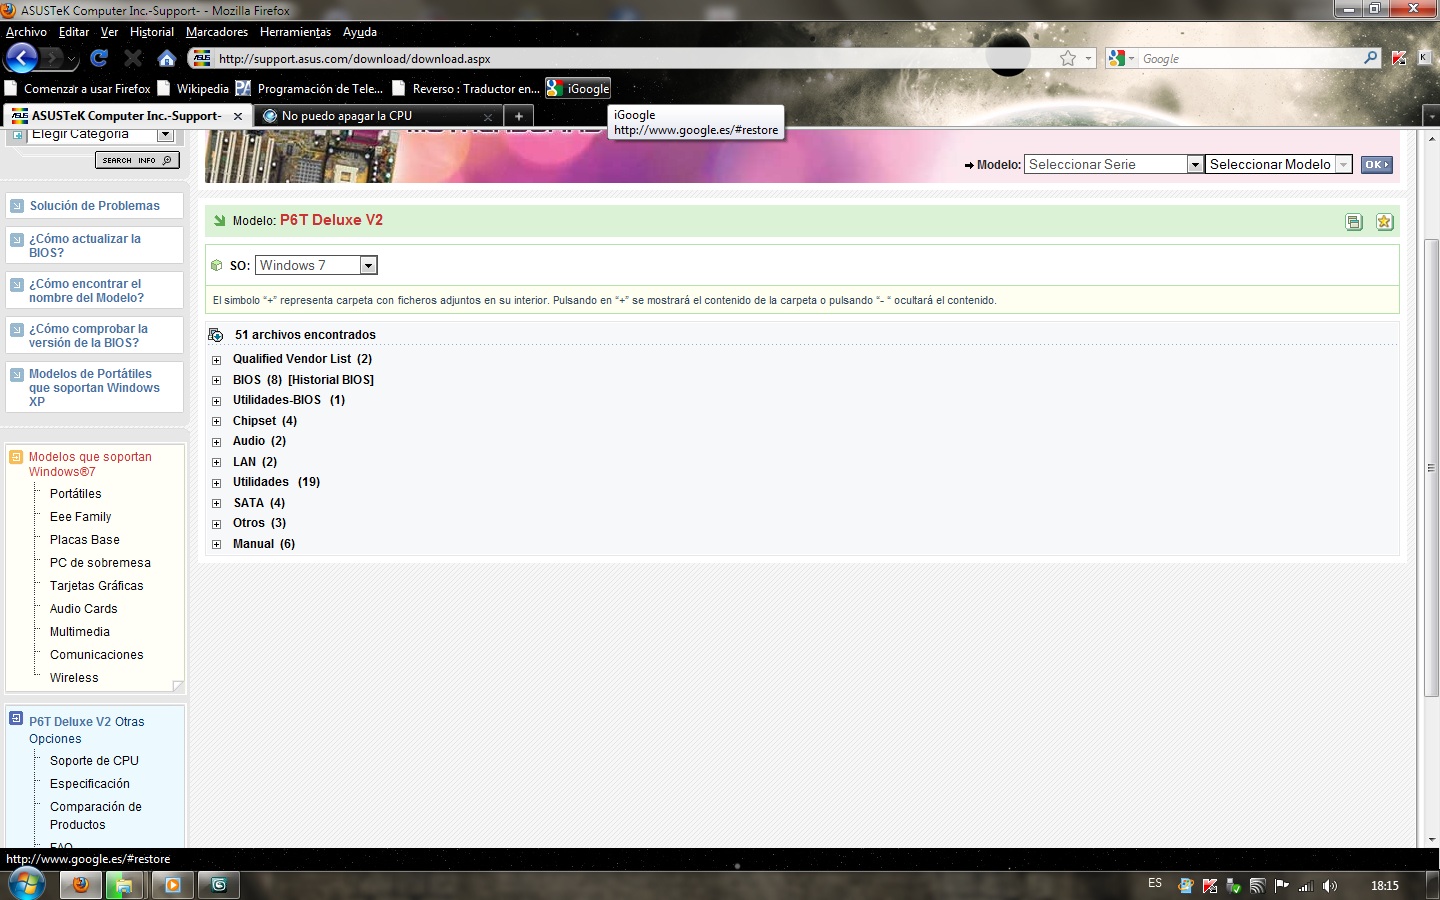Open the Herramientas menu
This screenshot has width=1440, height=900.
295,32
